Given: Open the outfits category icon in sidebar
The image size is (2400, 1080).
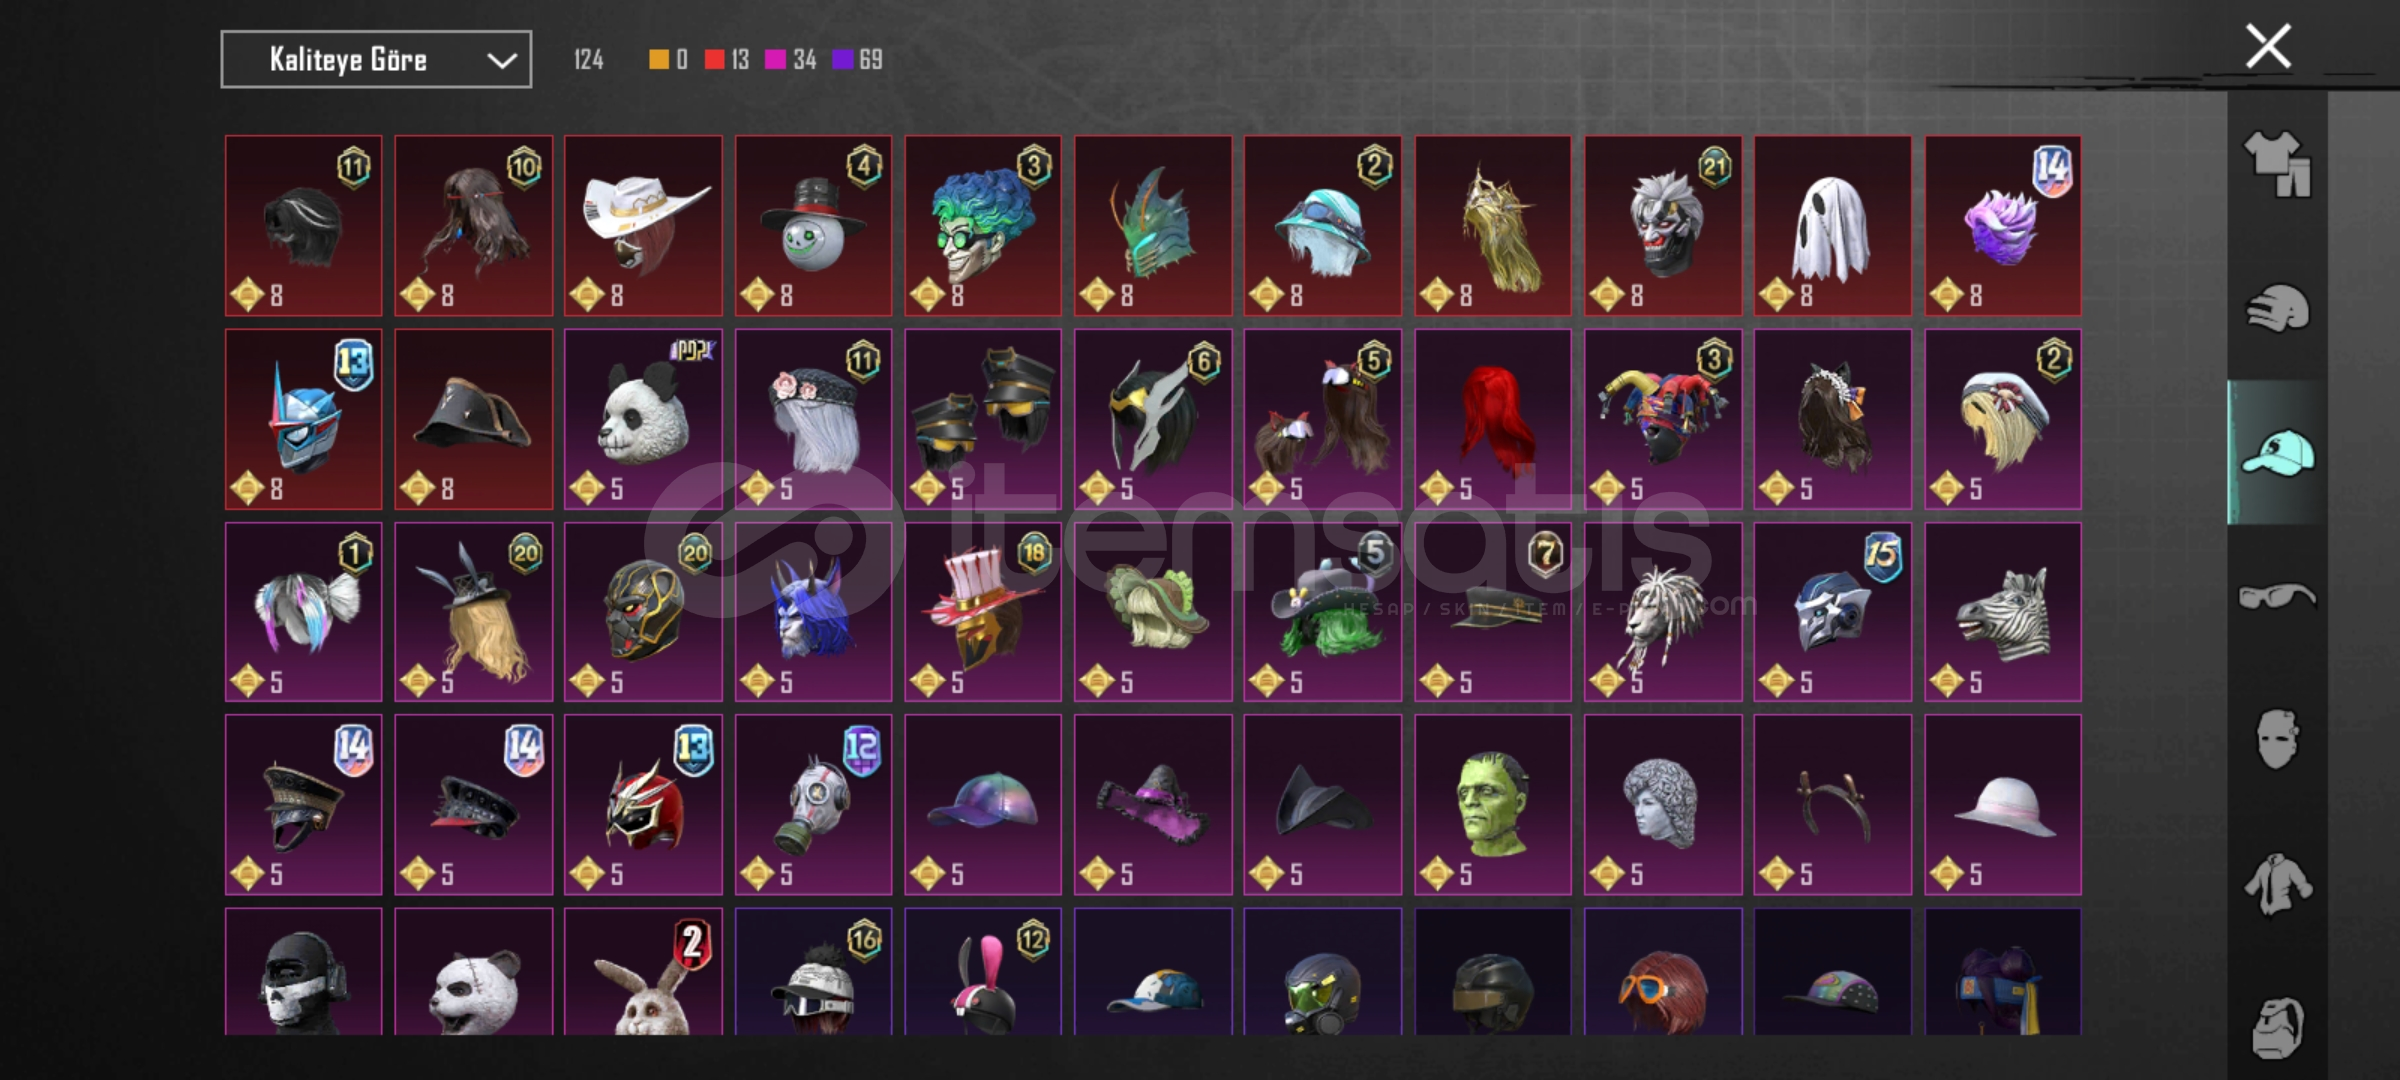Looking at the screenshot, I should pos(2277,164).
